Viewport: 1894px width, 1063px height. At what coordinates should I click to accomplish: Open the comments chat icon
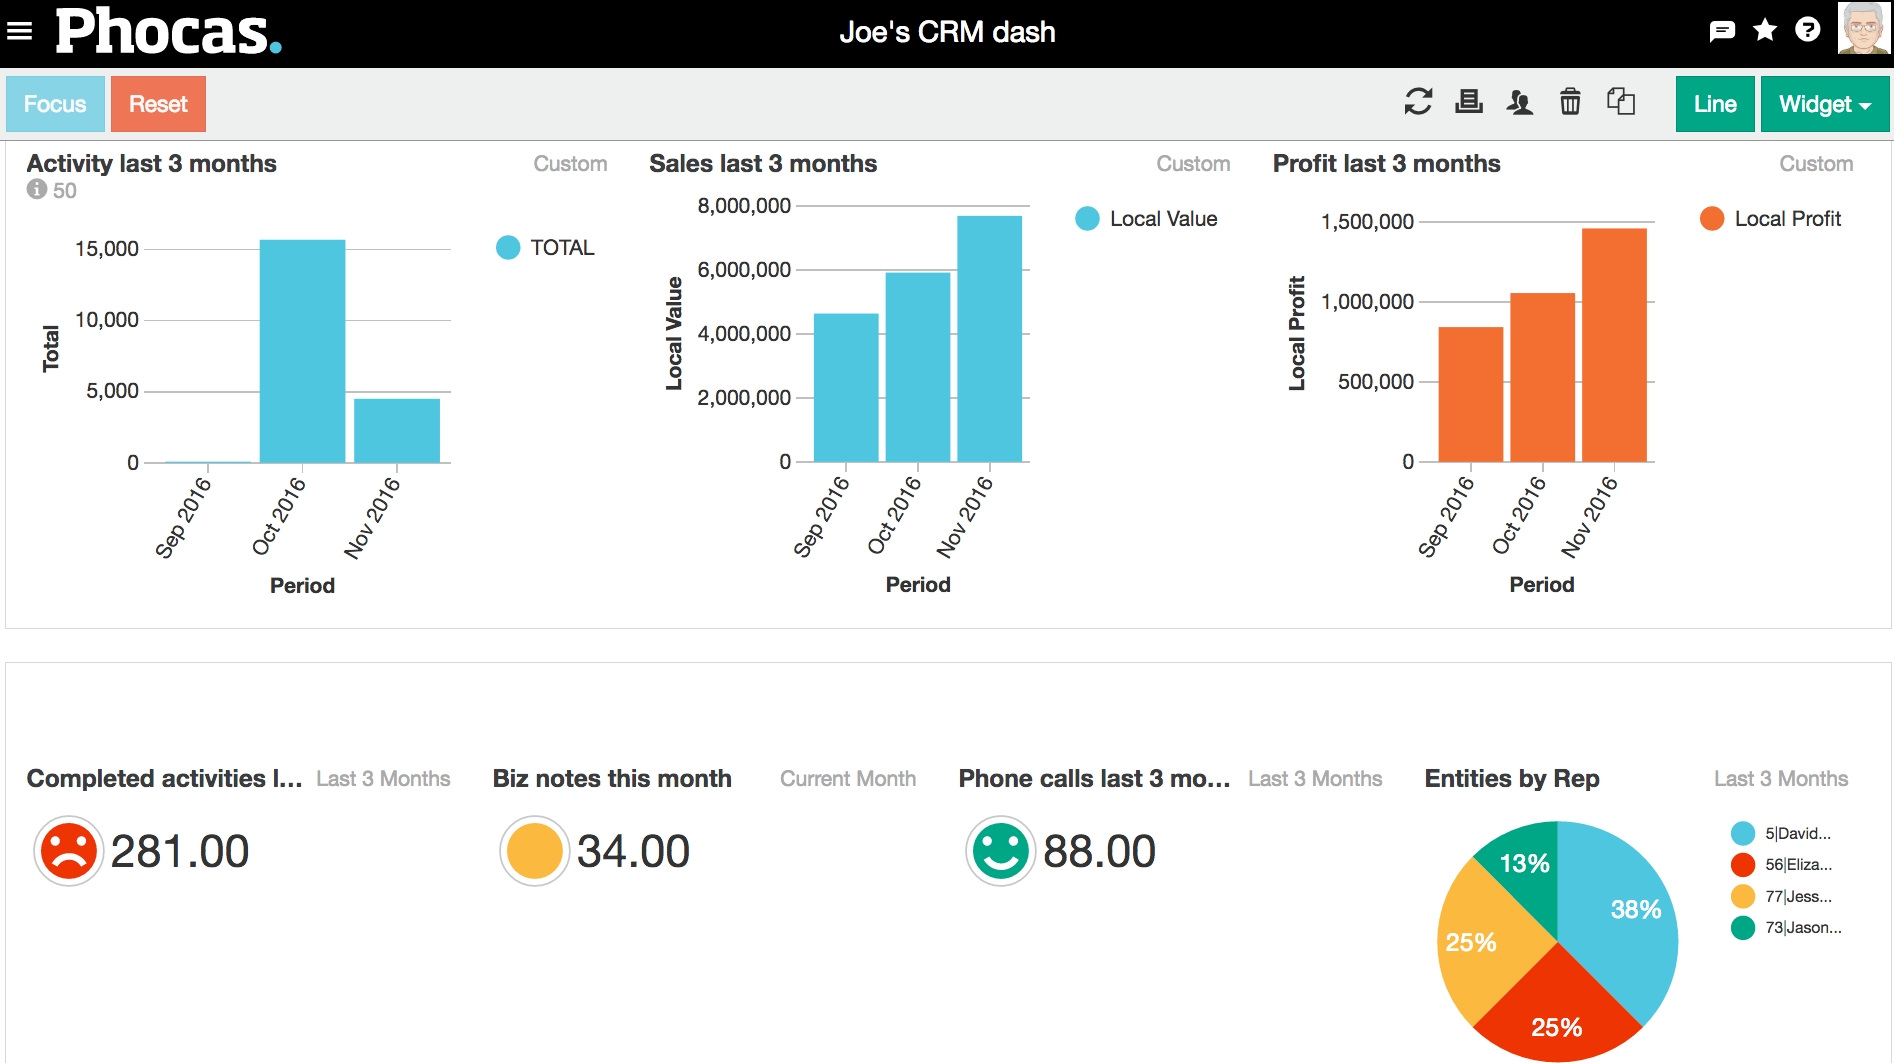pos(1721,31)
